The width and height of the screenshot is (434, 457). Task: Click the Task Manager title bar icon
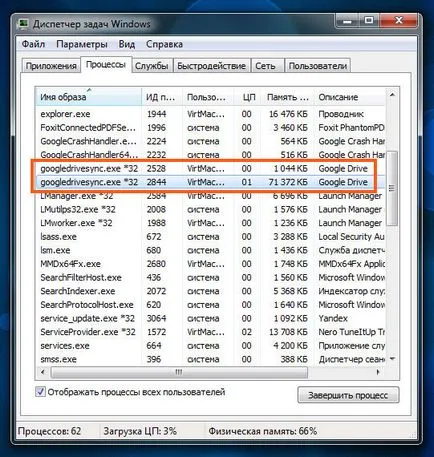tap(24, 24)
